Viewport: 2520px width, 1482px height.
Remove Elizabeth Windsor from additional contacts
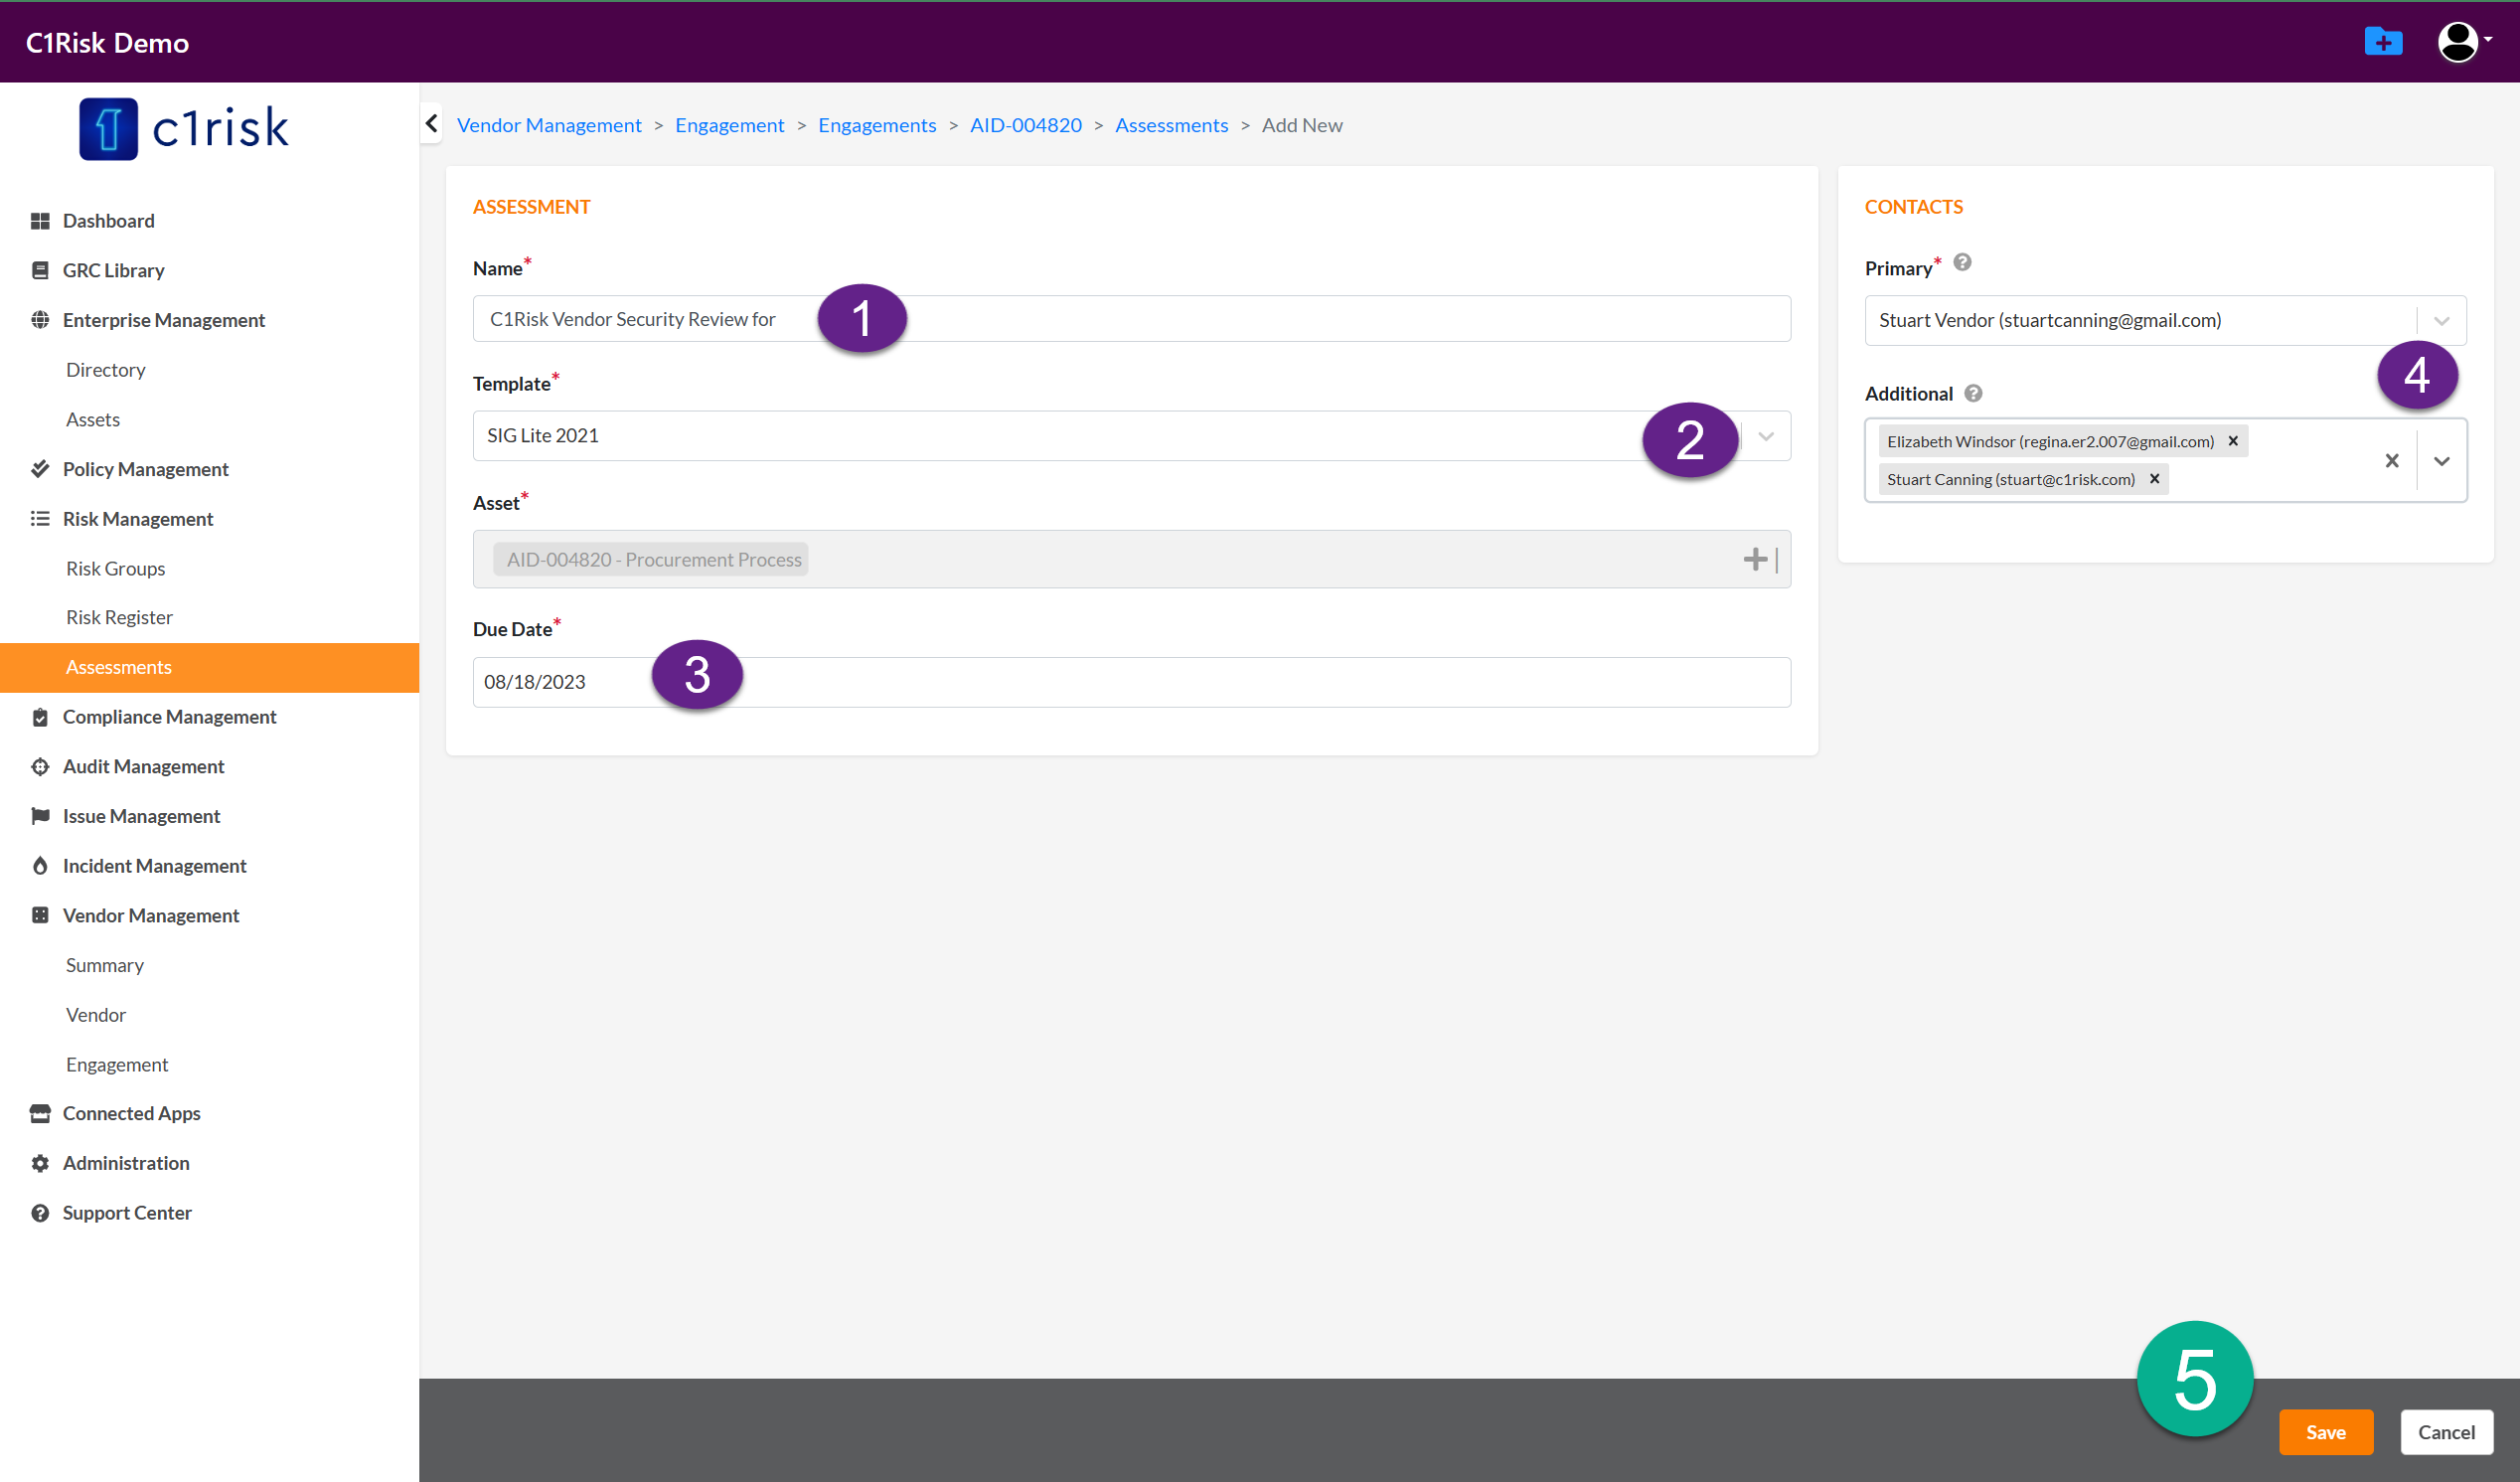(2233, 441)
